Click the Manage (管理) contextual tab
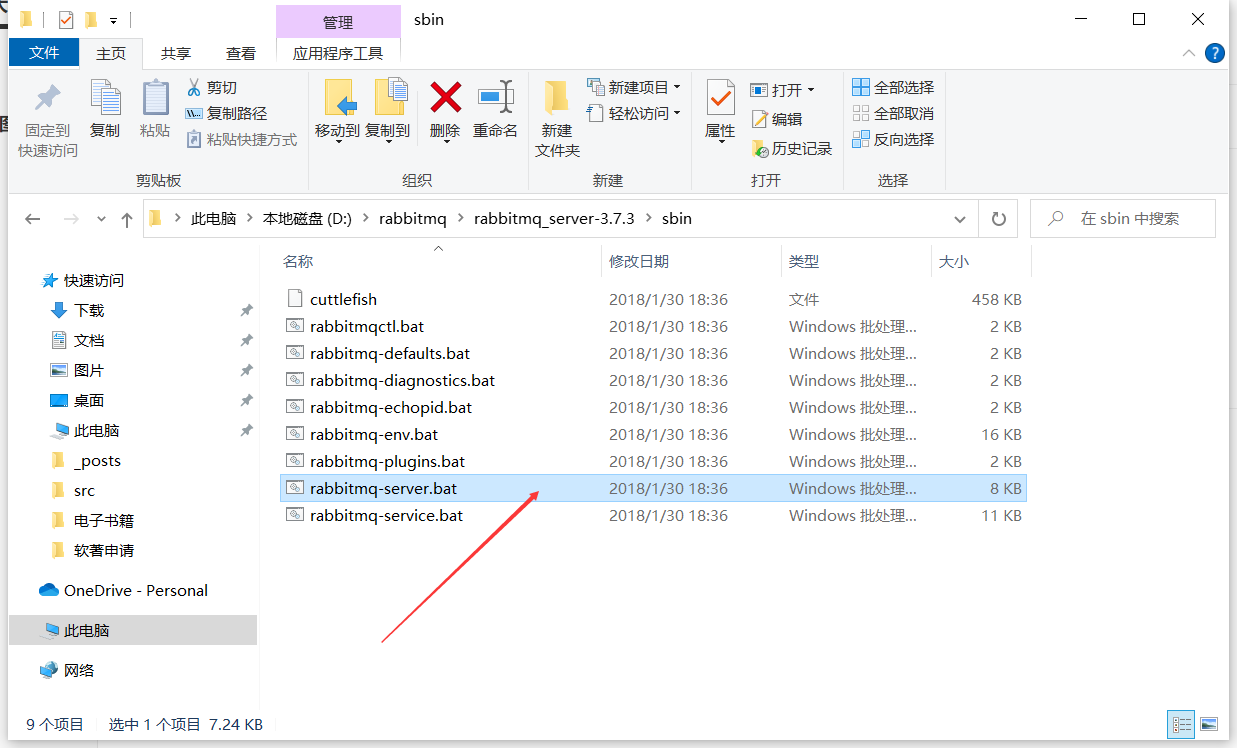1237x748 pixels. click(338, 22)
